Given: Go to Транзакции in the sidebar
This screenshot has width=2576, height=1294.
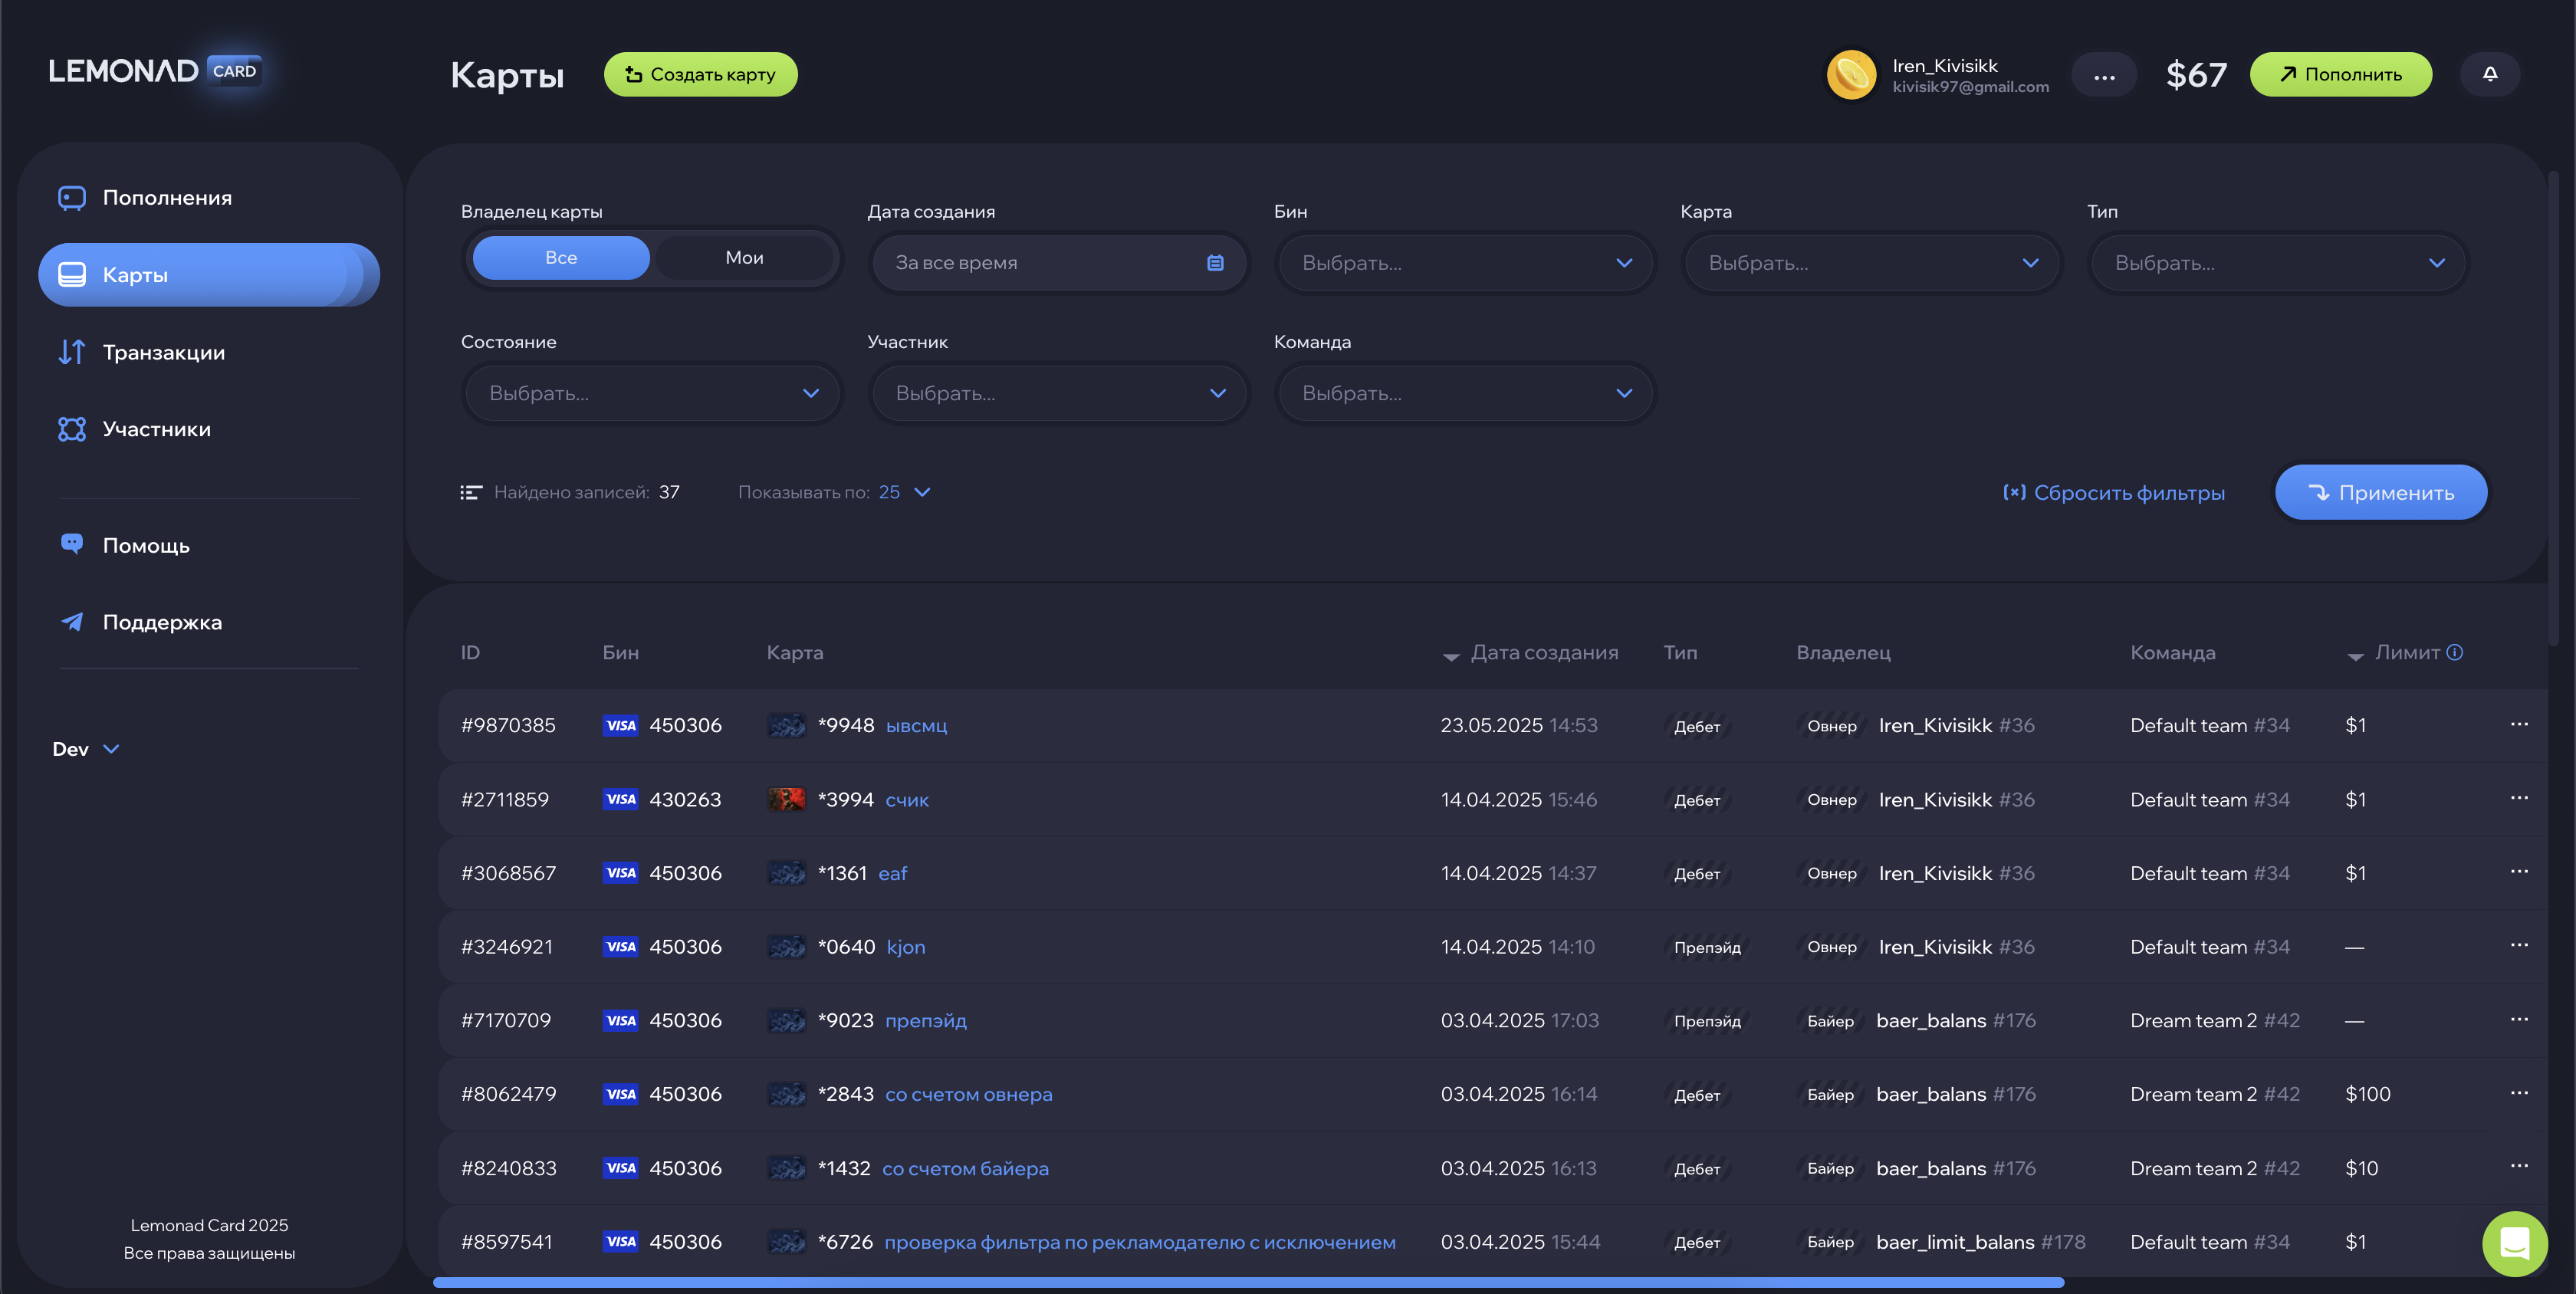Looking at the screenshot, I should (163, 352).
